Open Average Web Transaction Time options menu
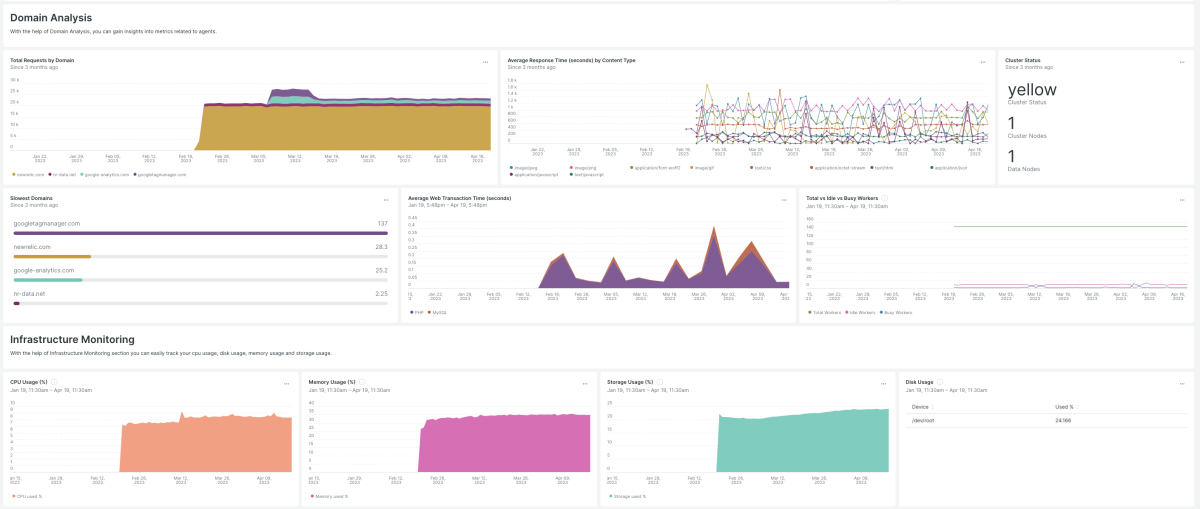 tap(783, 198)
